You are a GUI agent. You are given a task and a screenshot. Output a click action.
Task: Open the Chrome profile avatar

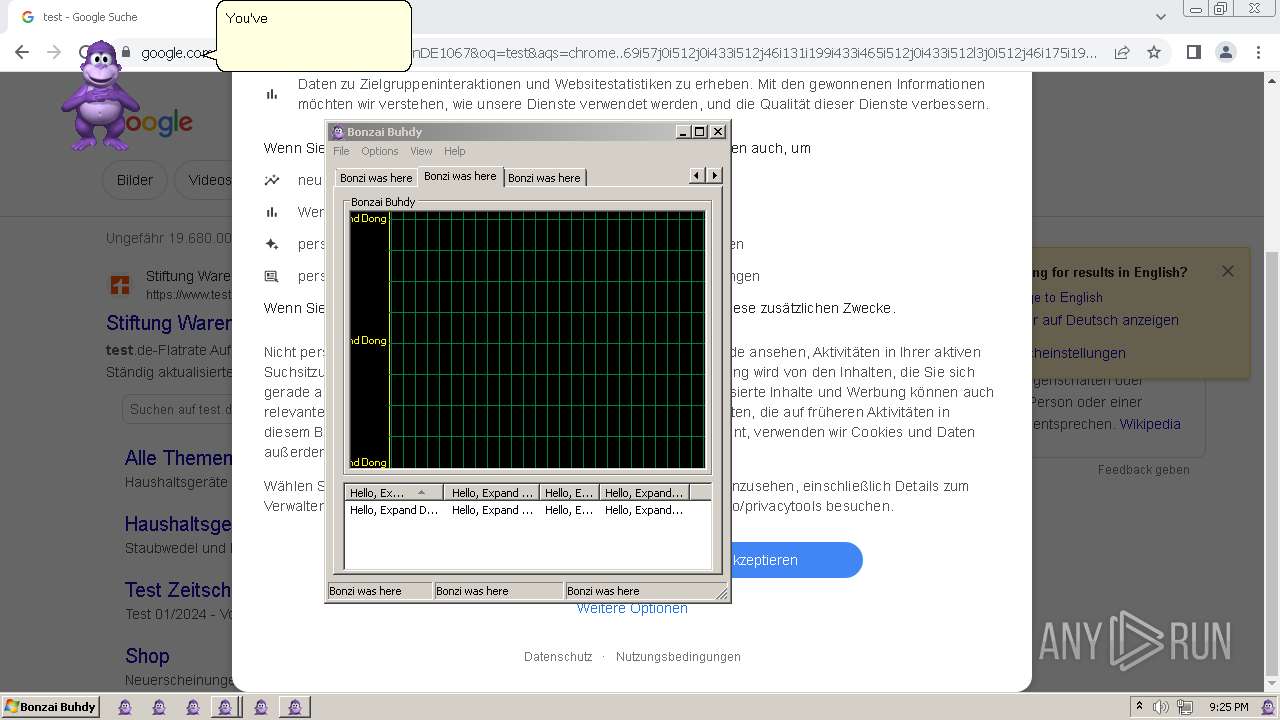point(1225,53)
